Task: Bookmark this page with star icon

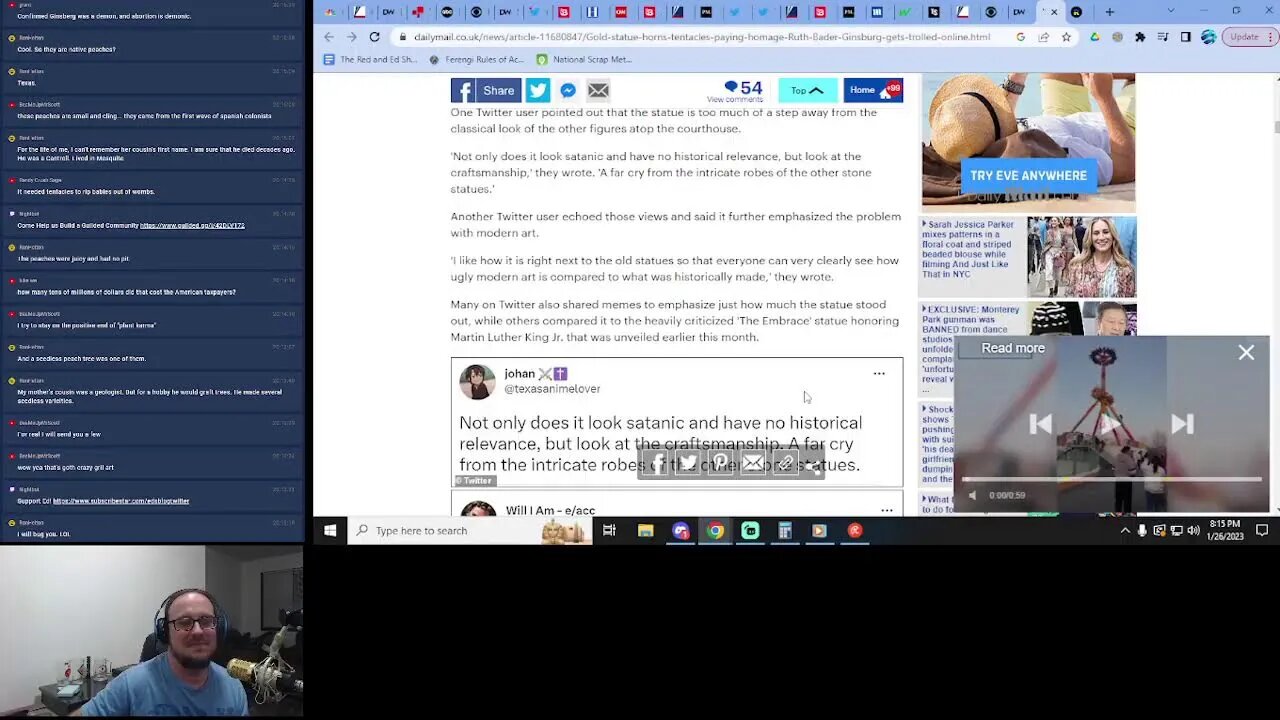Action: coord(1066,37)
